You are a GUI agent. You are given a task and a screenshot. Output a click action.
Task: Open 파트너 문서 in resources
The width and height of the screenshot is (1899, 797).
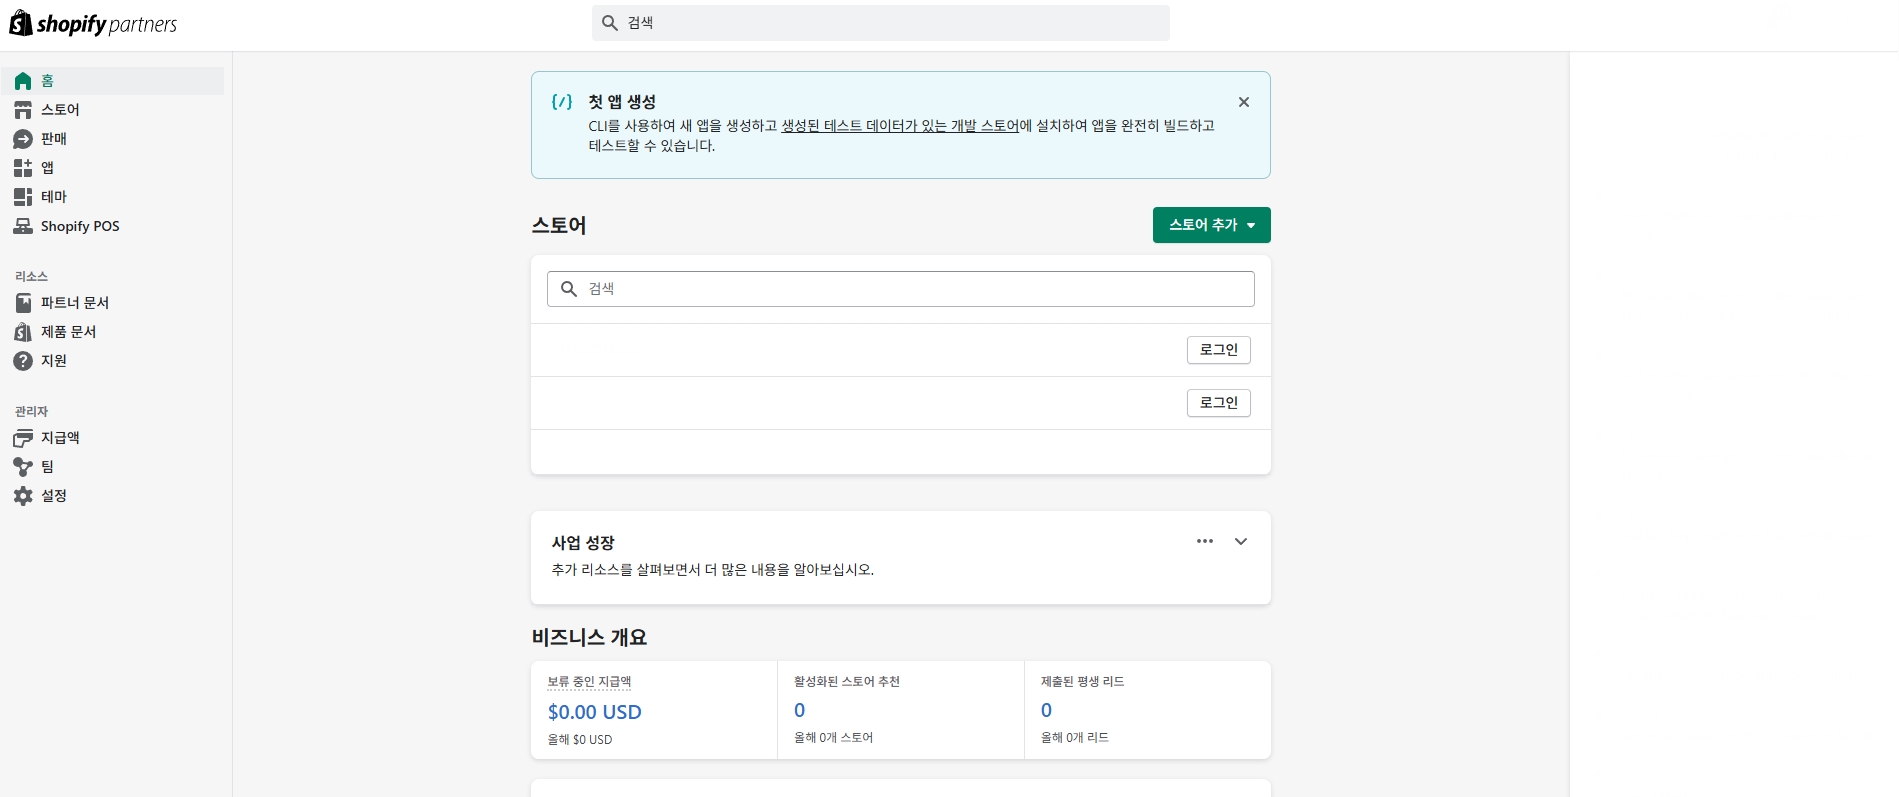[x=74, y=303]
